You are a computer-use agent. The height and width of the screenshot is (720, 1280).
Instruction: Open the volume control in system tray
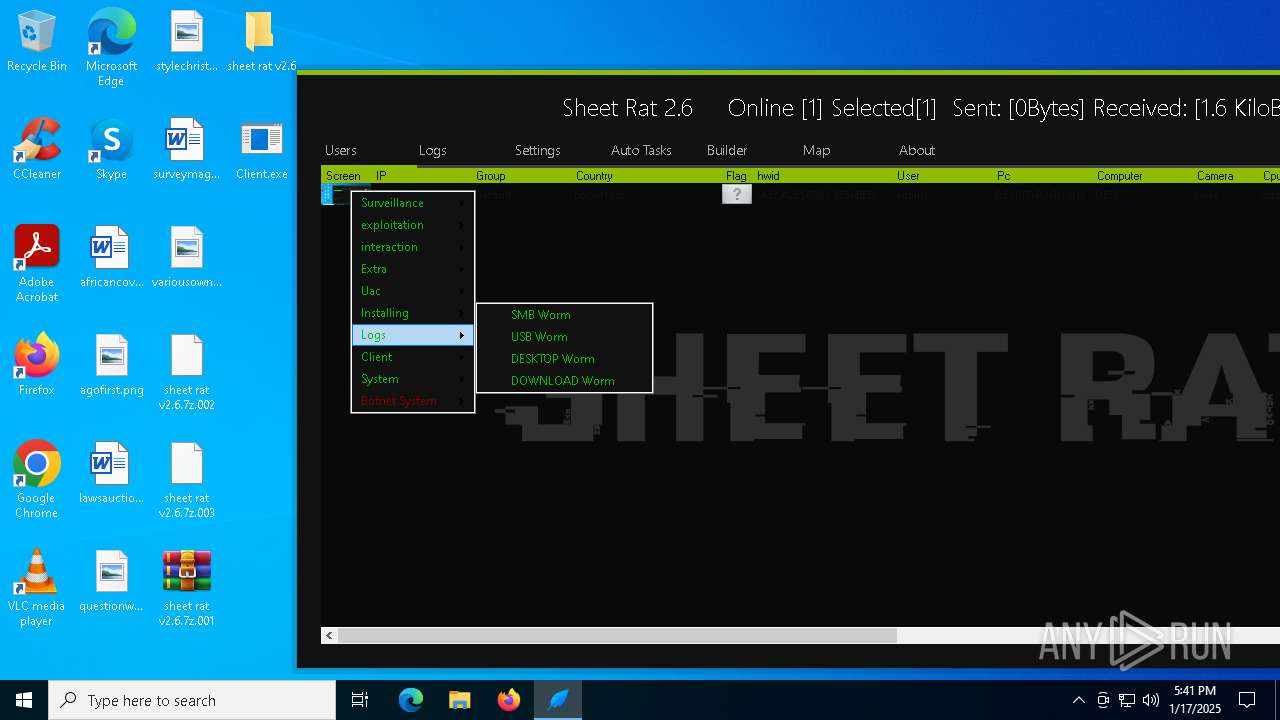[x=1151, y=700]
